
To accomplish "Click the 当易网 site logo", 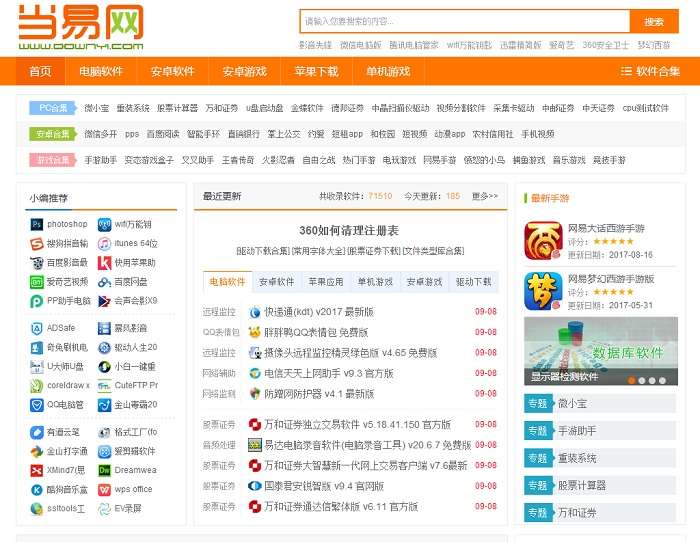I will (81, 27).
